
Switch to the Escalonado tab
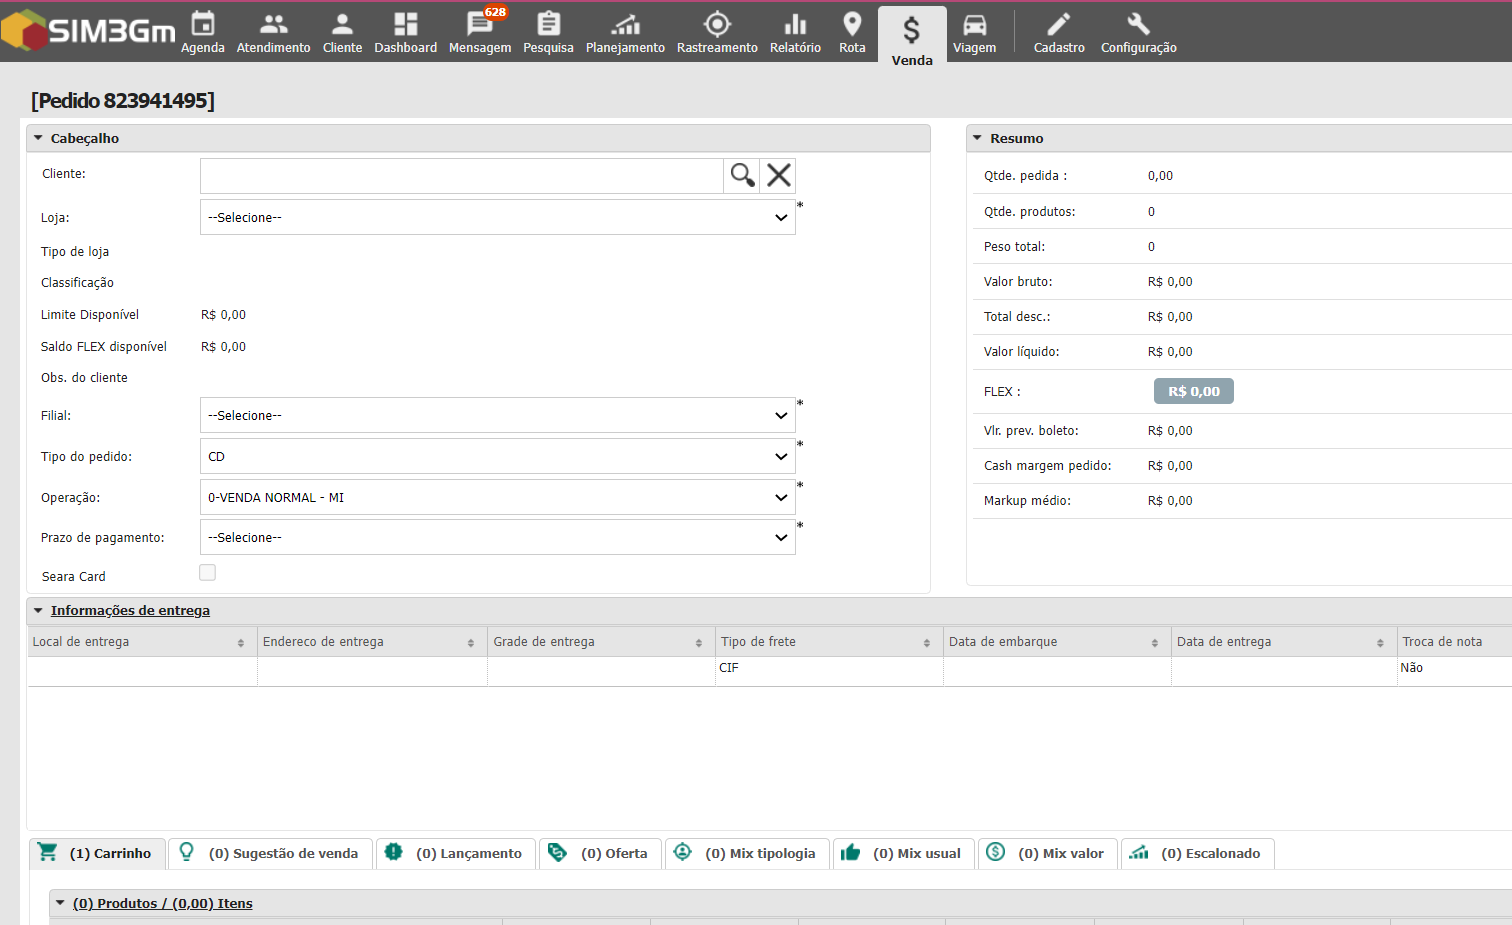pyautogui.click(x=1197, y=853)
